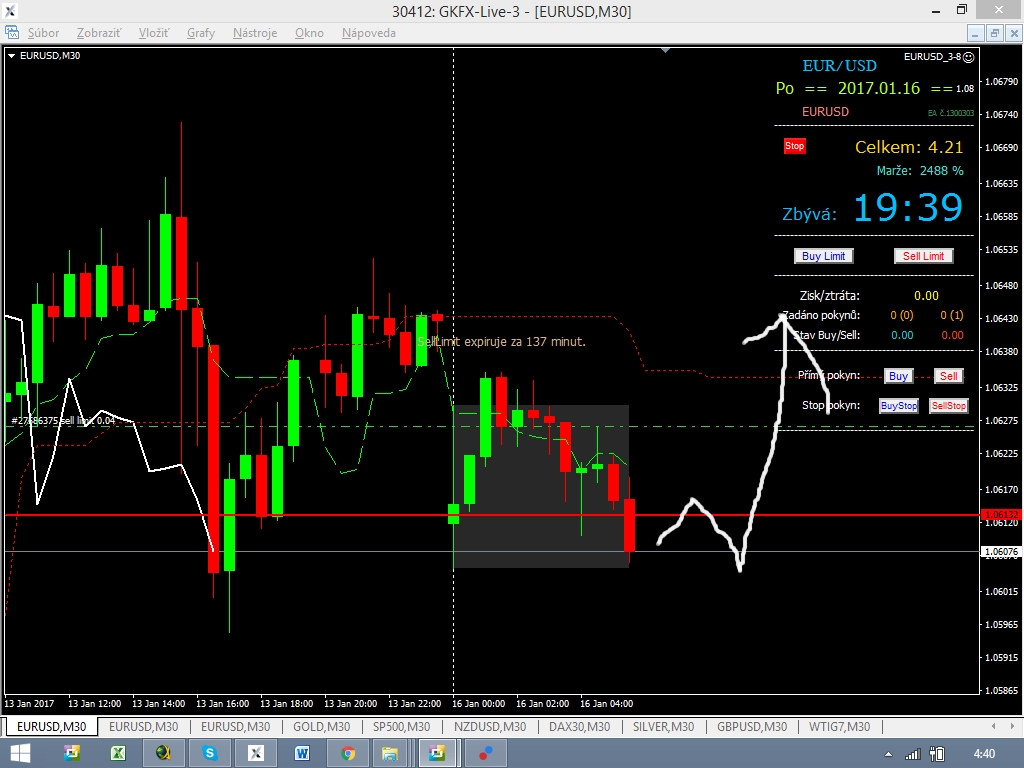Click the SellLimit expiruje za 137 minut text
Screen dimensions: 1024x768
click(501, 342)
